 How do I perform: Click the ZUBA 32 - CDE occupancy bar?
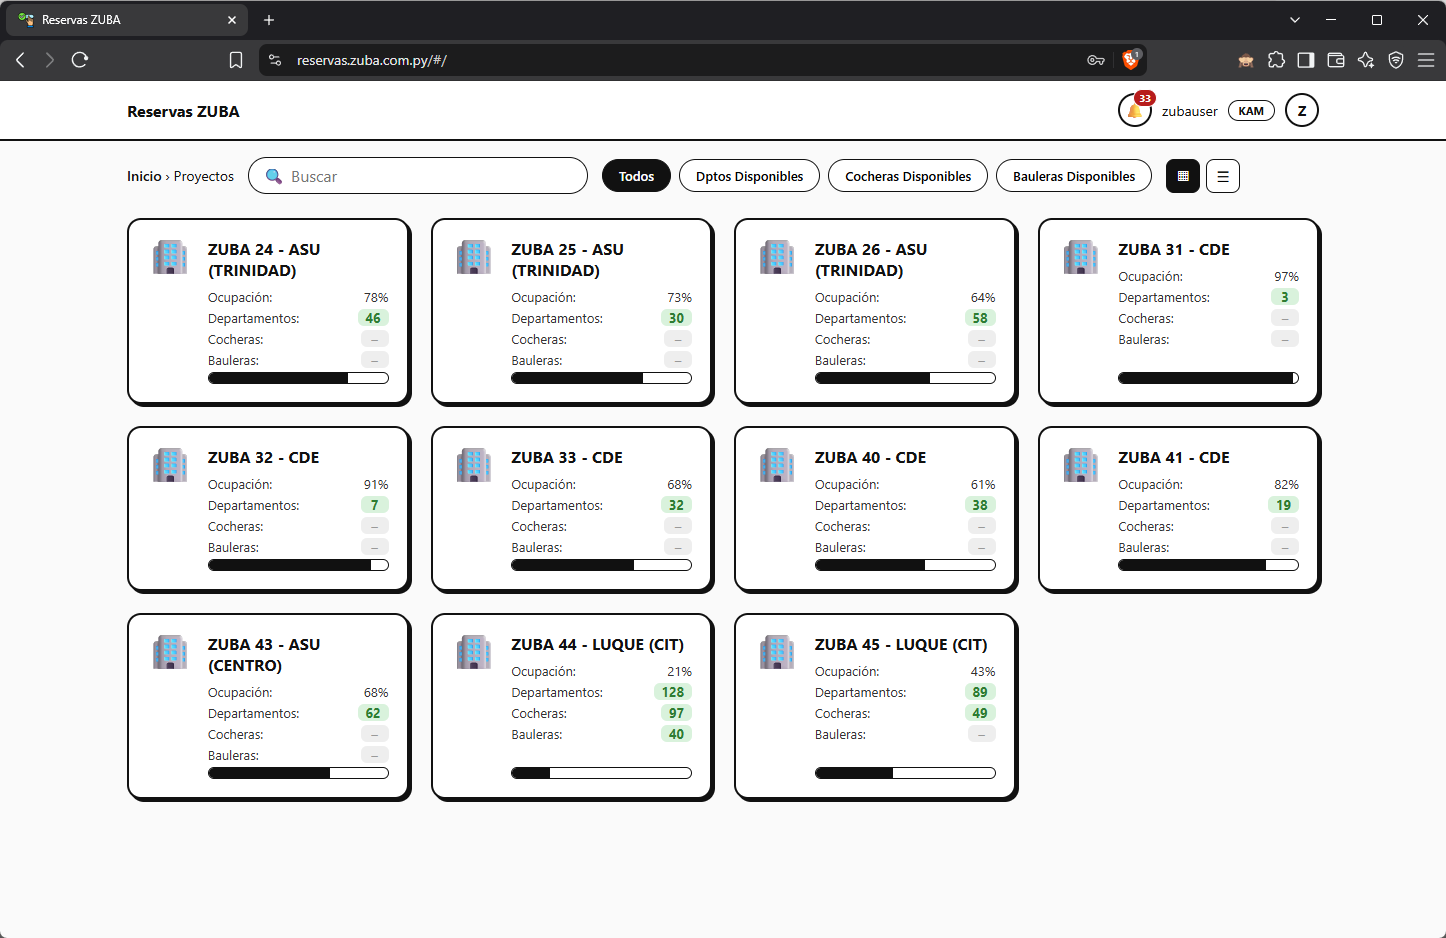(x=298, y=565)
